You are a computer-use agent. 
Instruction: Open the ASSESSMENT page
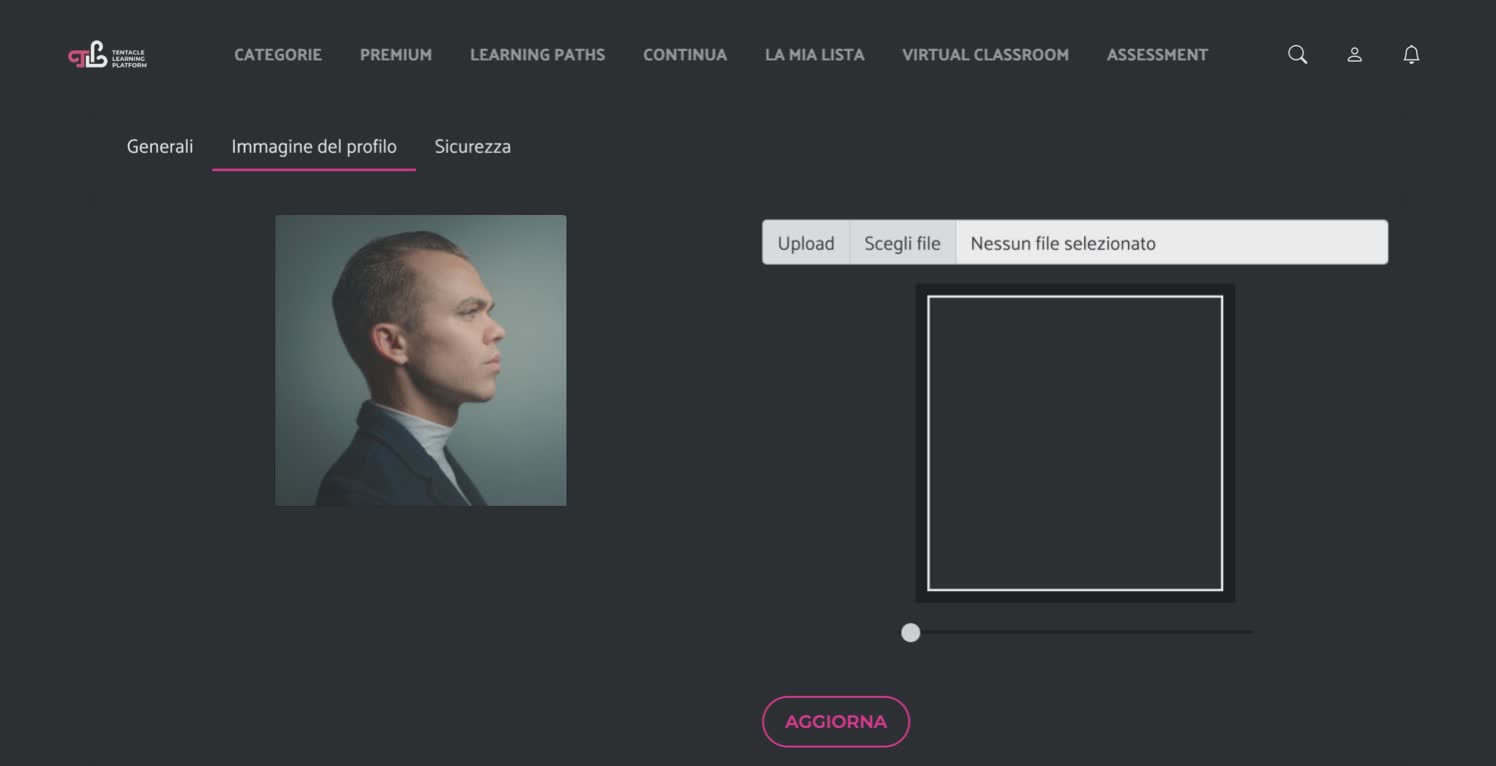[1157, 55]
